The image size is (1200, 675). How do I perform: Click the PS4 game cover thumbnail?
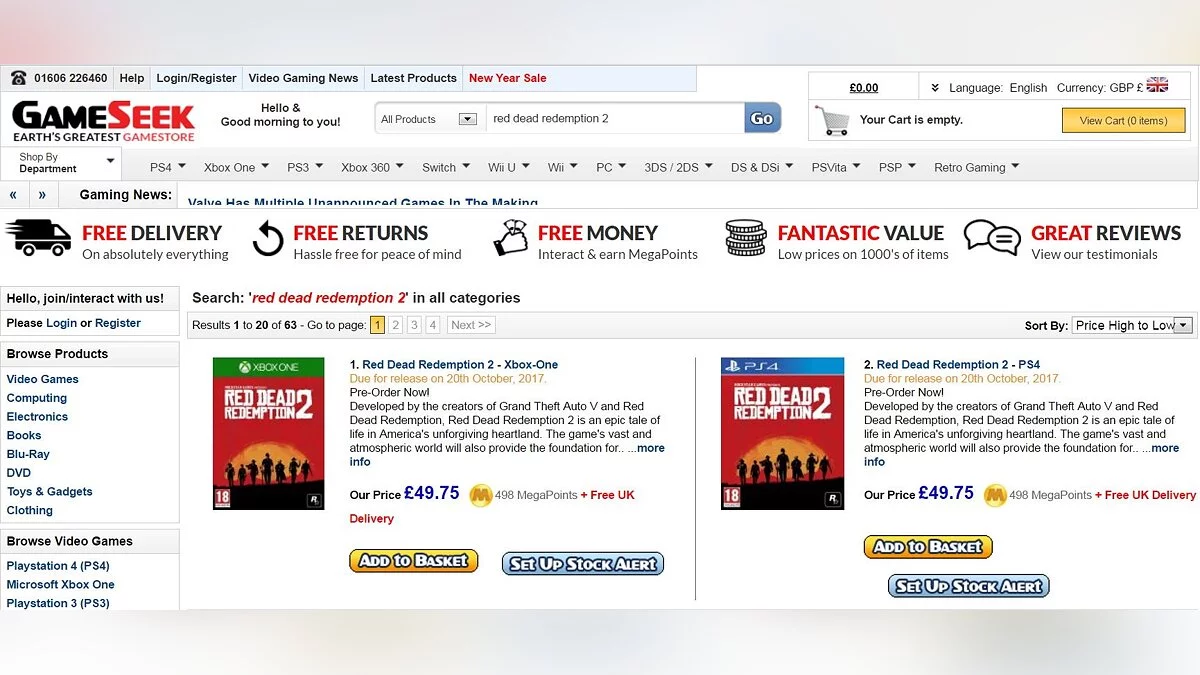(x=782, y=433)
